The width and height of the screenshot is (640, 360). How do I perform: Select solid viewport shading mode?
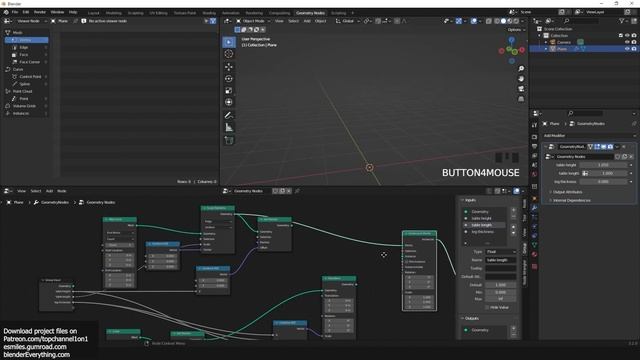503,21
